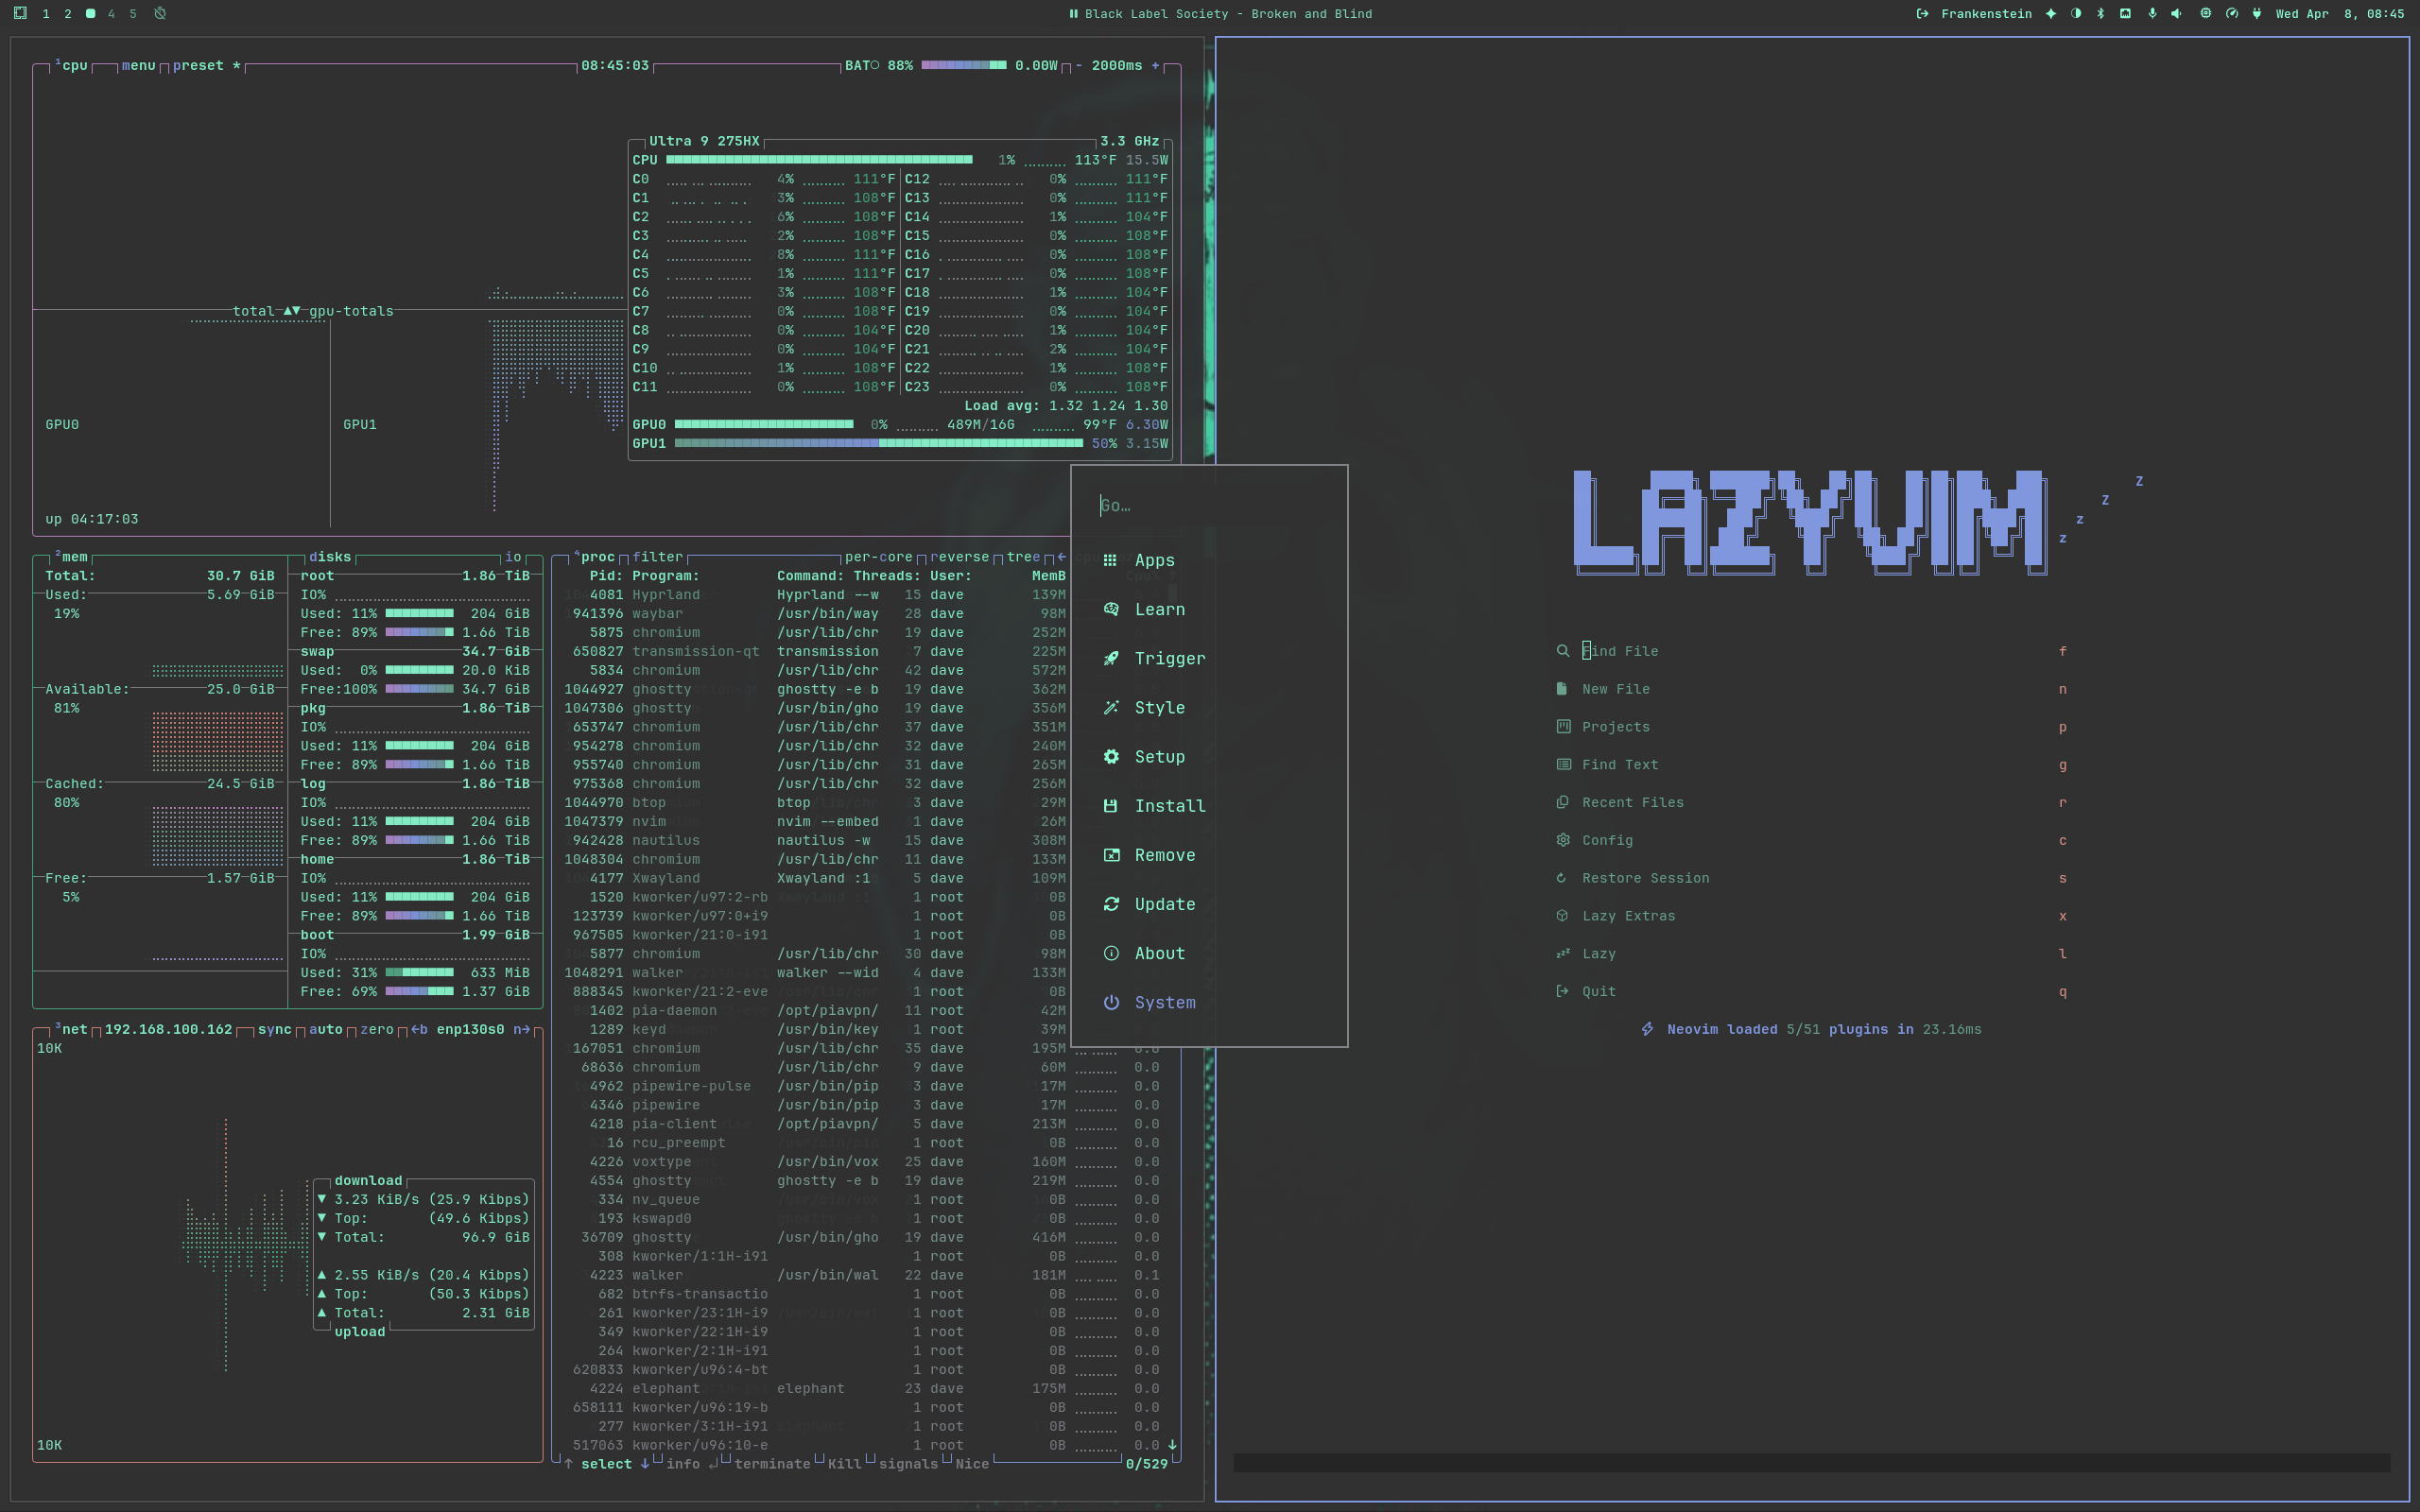Toggle the idle timer icon in waybar
The width and height of the screenshot is (2420, 1512).
(160, 13)
